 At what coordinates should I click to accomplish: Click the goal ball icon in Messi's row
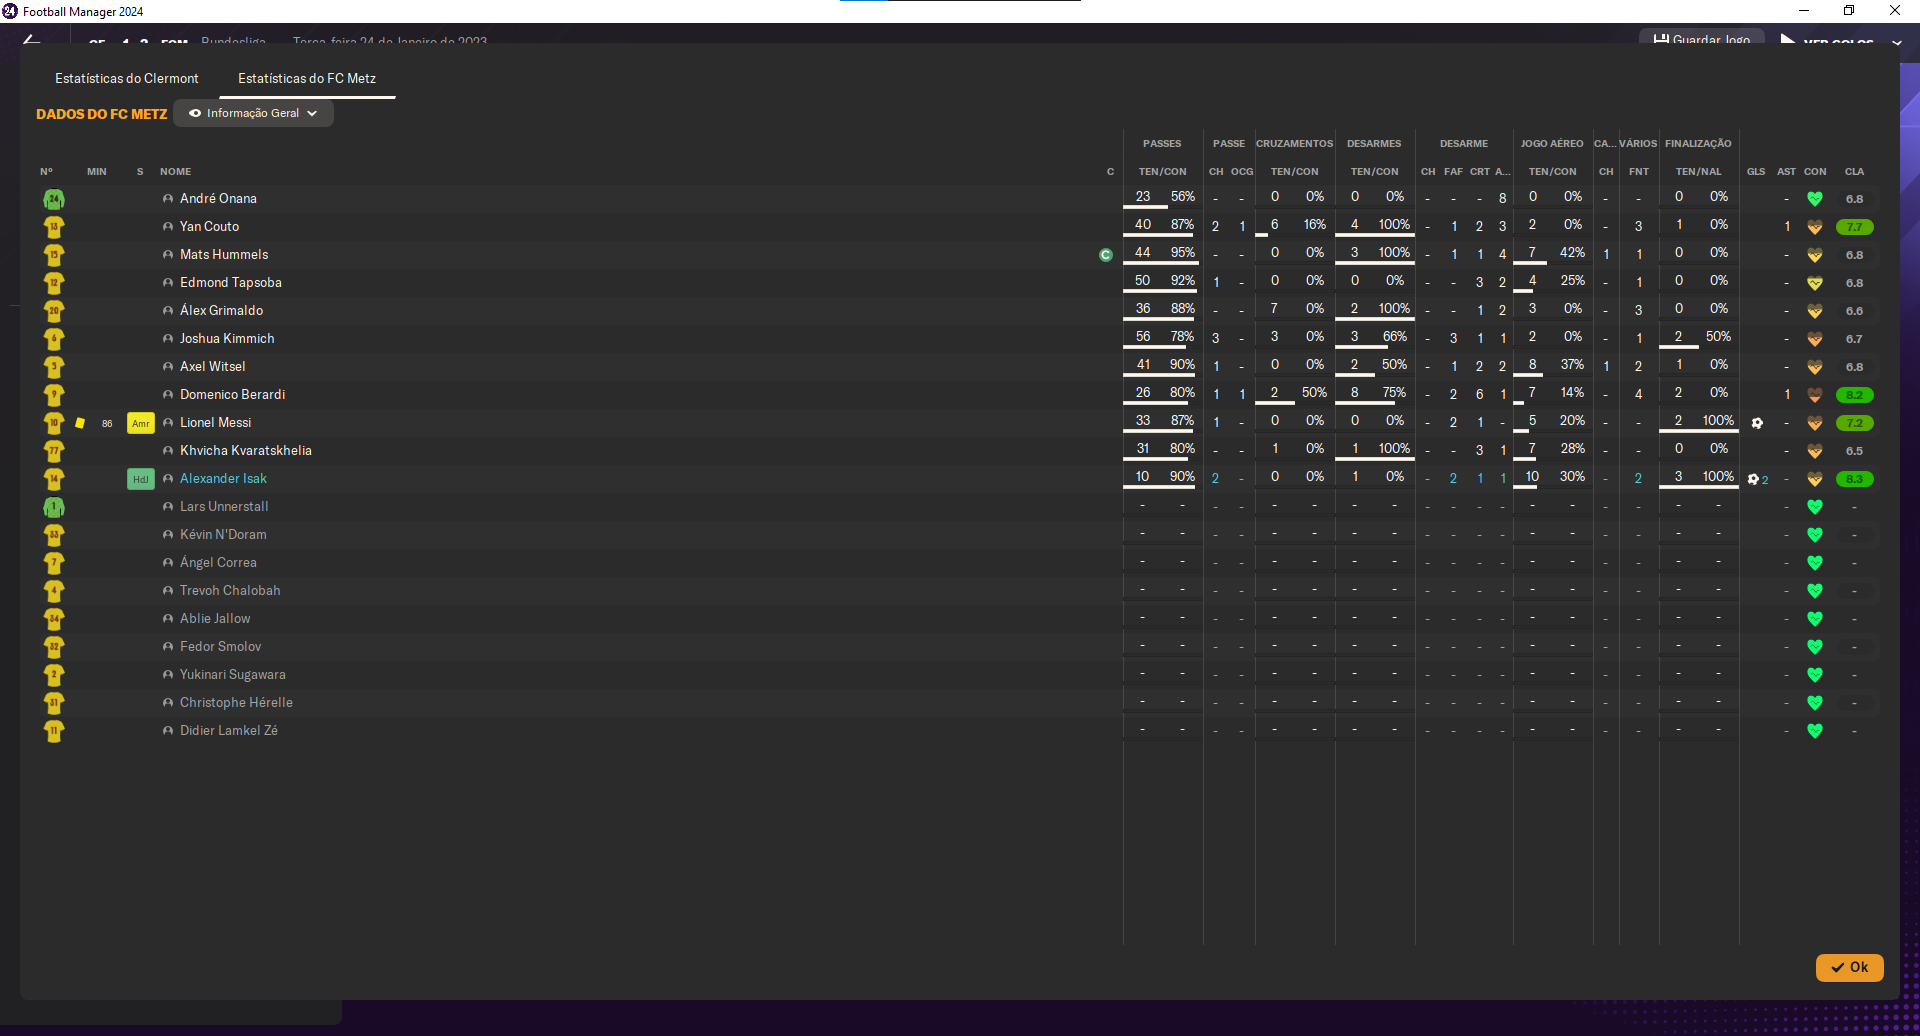(1757, 423)
